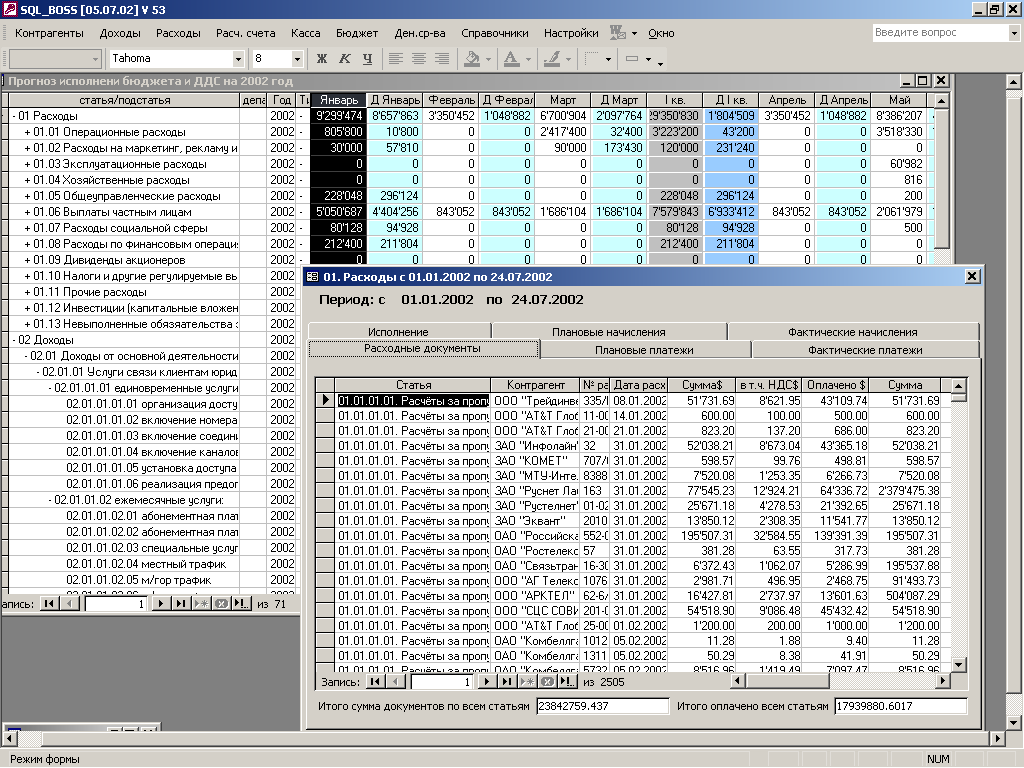
Task: Click the Bold formatting button
Action: click(x=322, y=59)
